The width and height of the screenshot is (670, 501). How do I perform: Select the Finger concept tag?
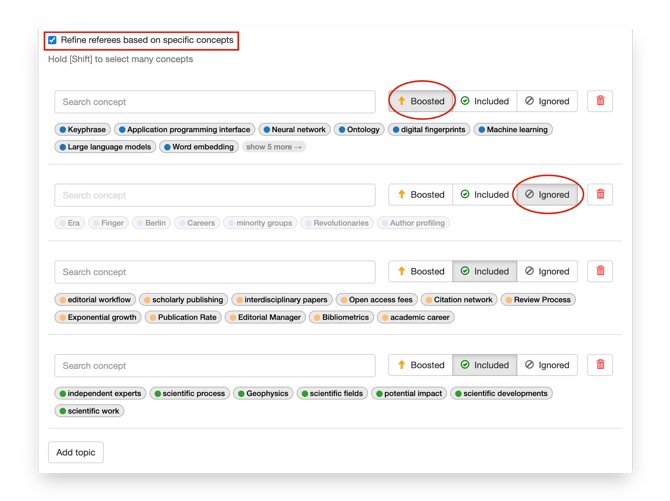[x=108, y=223]
